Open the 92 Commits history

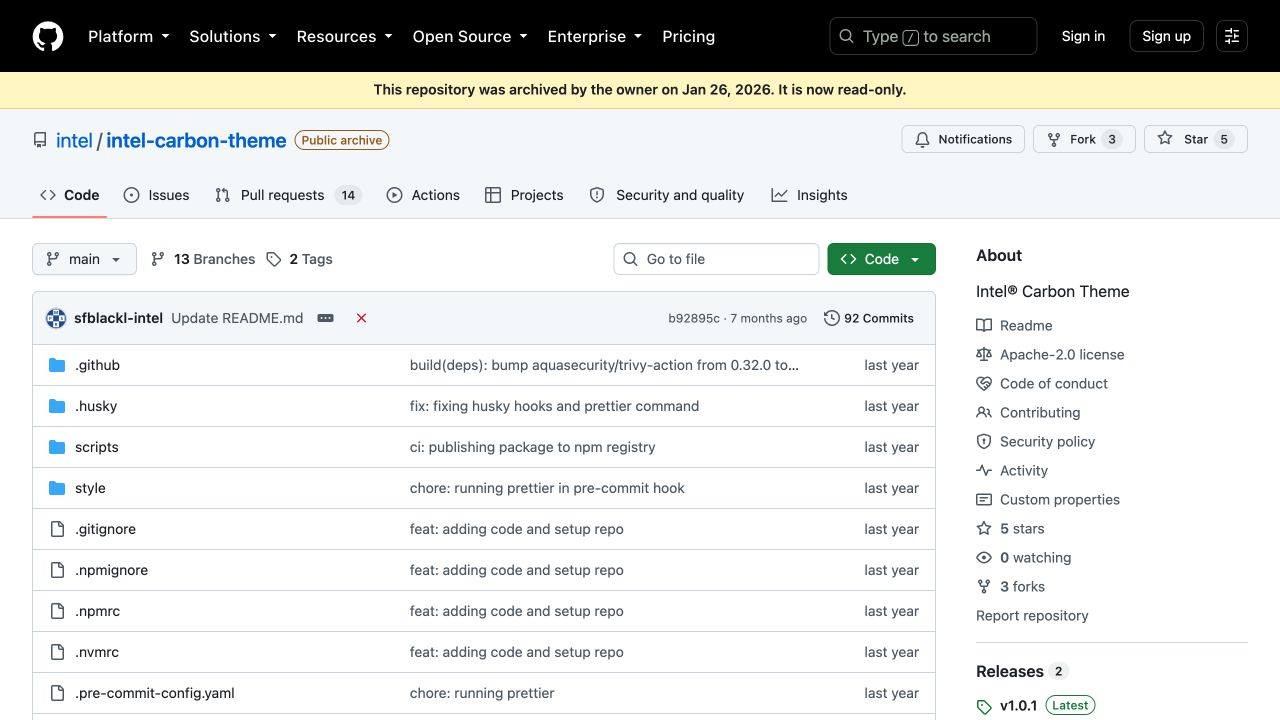coord(869,318)
